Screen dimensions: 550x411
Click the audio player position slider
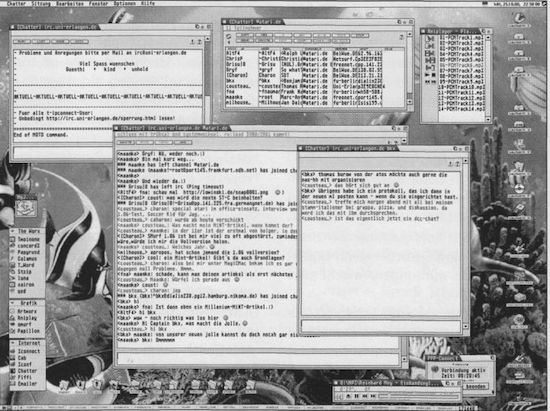[419, 396]
